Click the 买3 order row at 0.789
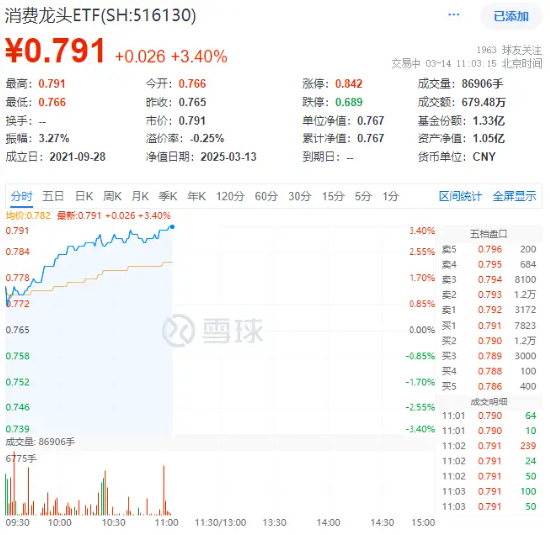Screen dimensions: 550x535 tap(489, 356)
